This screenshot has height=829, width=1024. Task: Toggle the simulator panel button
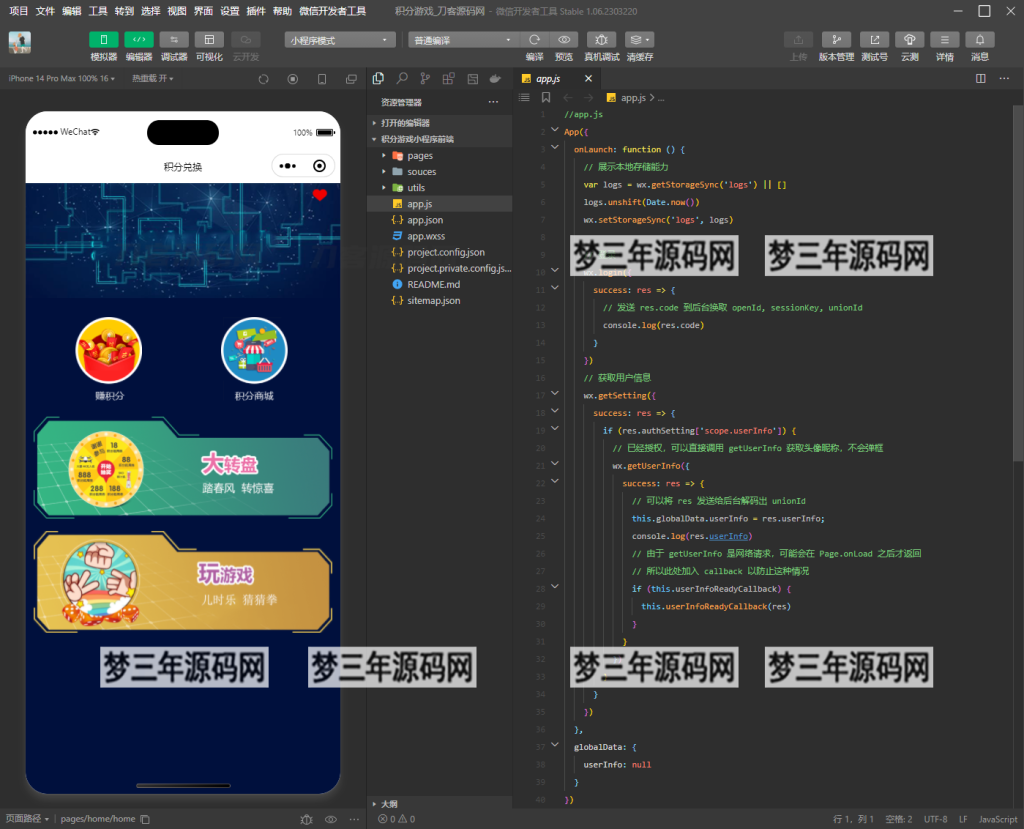click(103, 40)
